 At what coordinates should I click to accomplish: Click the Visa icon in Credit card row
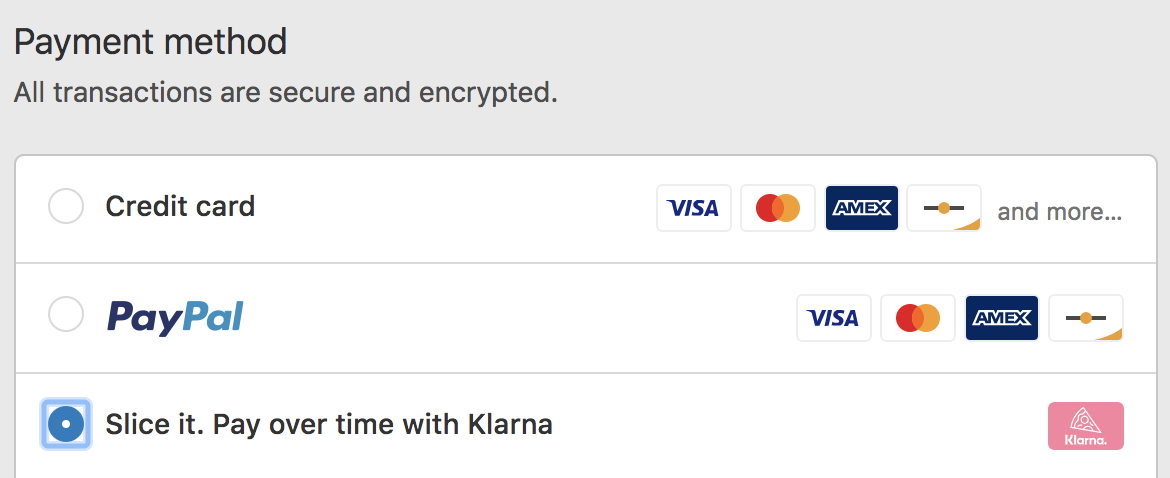694,208
